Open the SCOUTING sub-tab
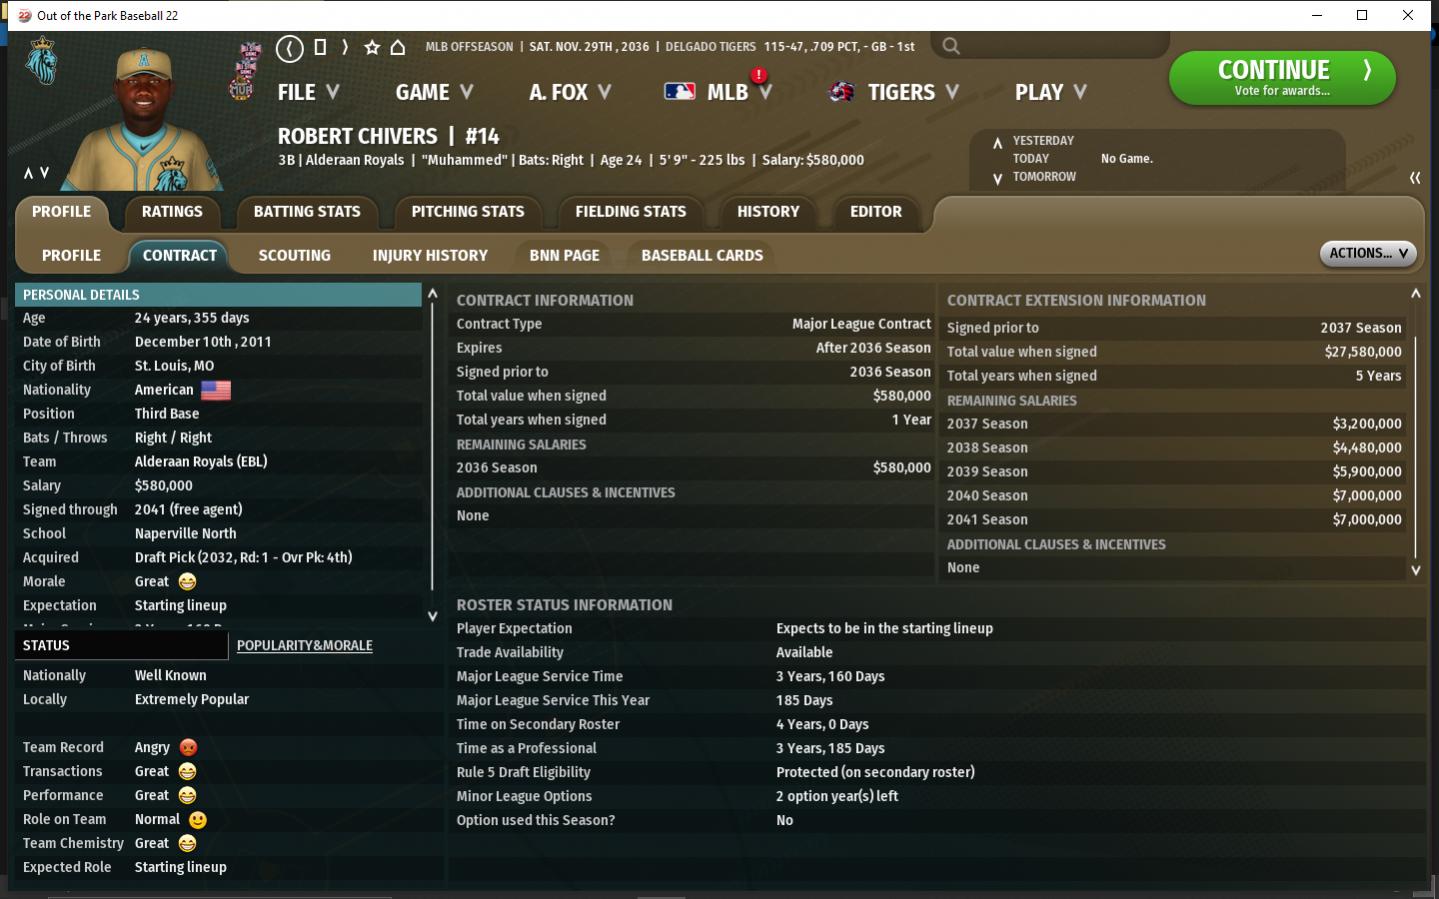The image size is (1439, 899). 294,256
